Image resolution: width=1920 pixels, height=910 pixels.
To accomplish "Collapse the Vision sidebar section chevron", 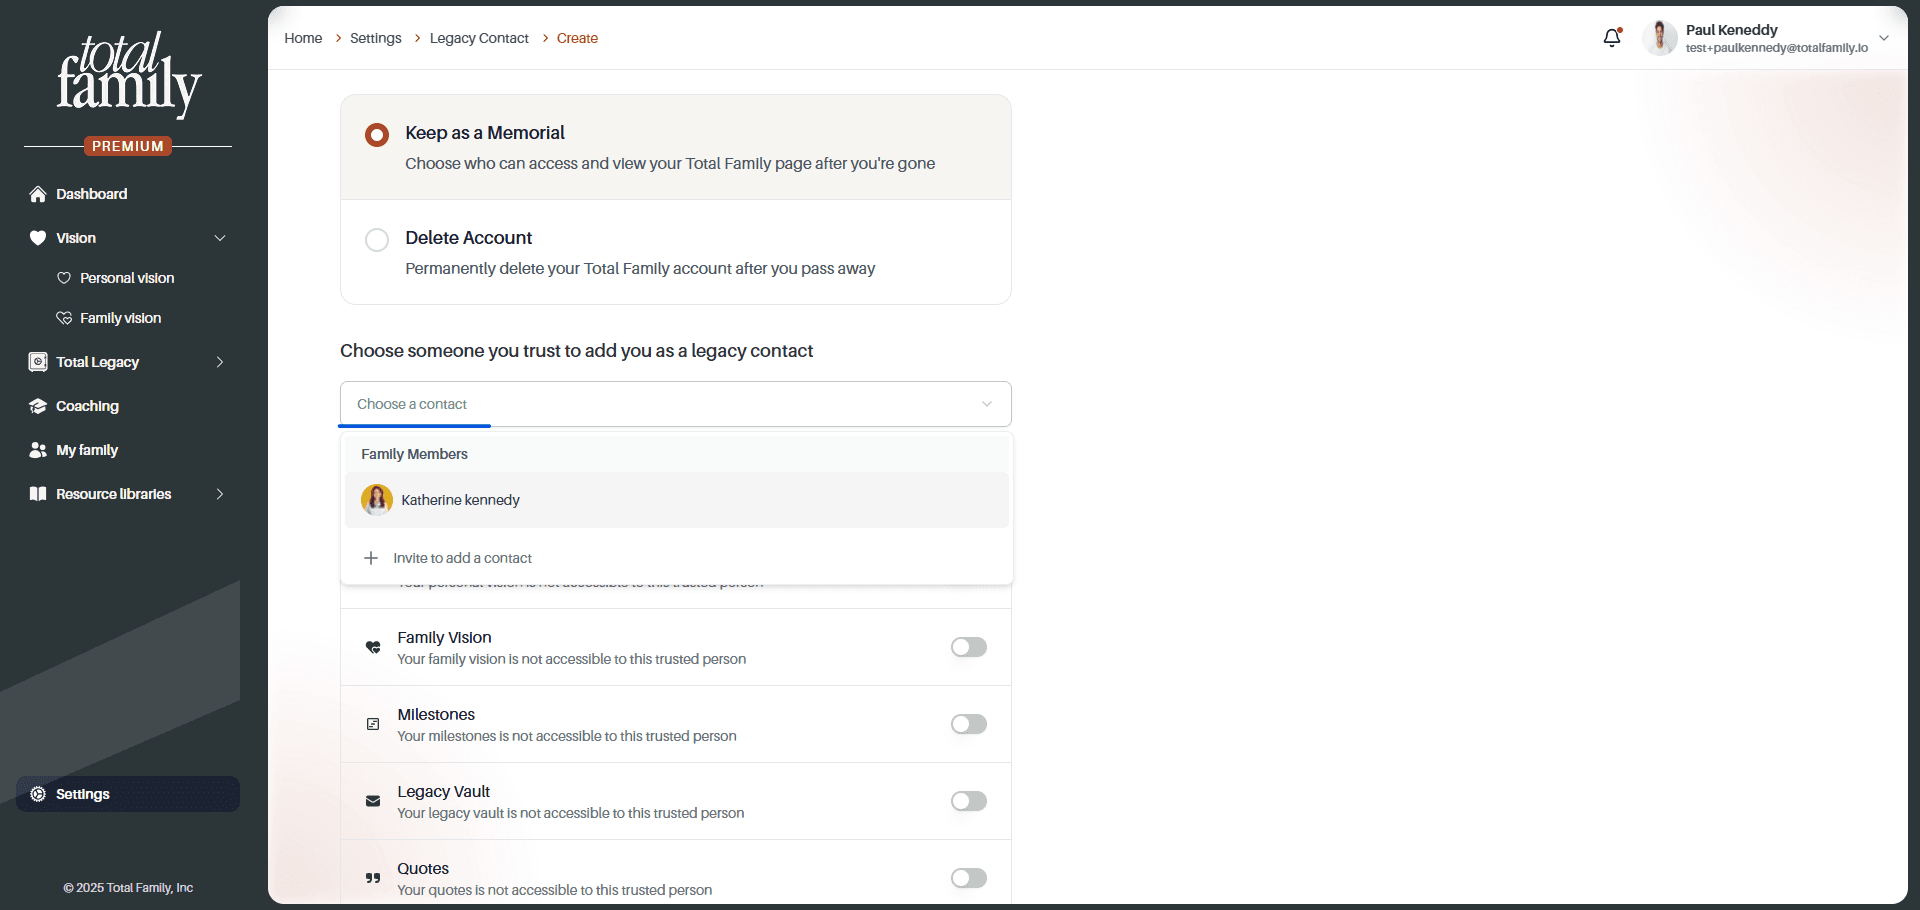I will point(220,238).
